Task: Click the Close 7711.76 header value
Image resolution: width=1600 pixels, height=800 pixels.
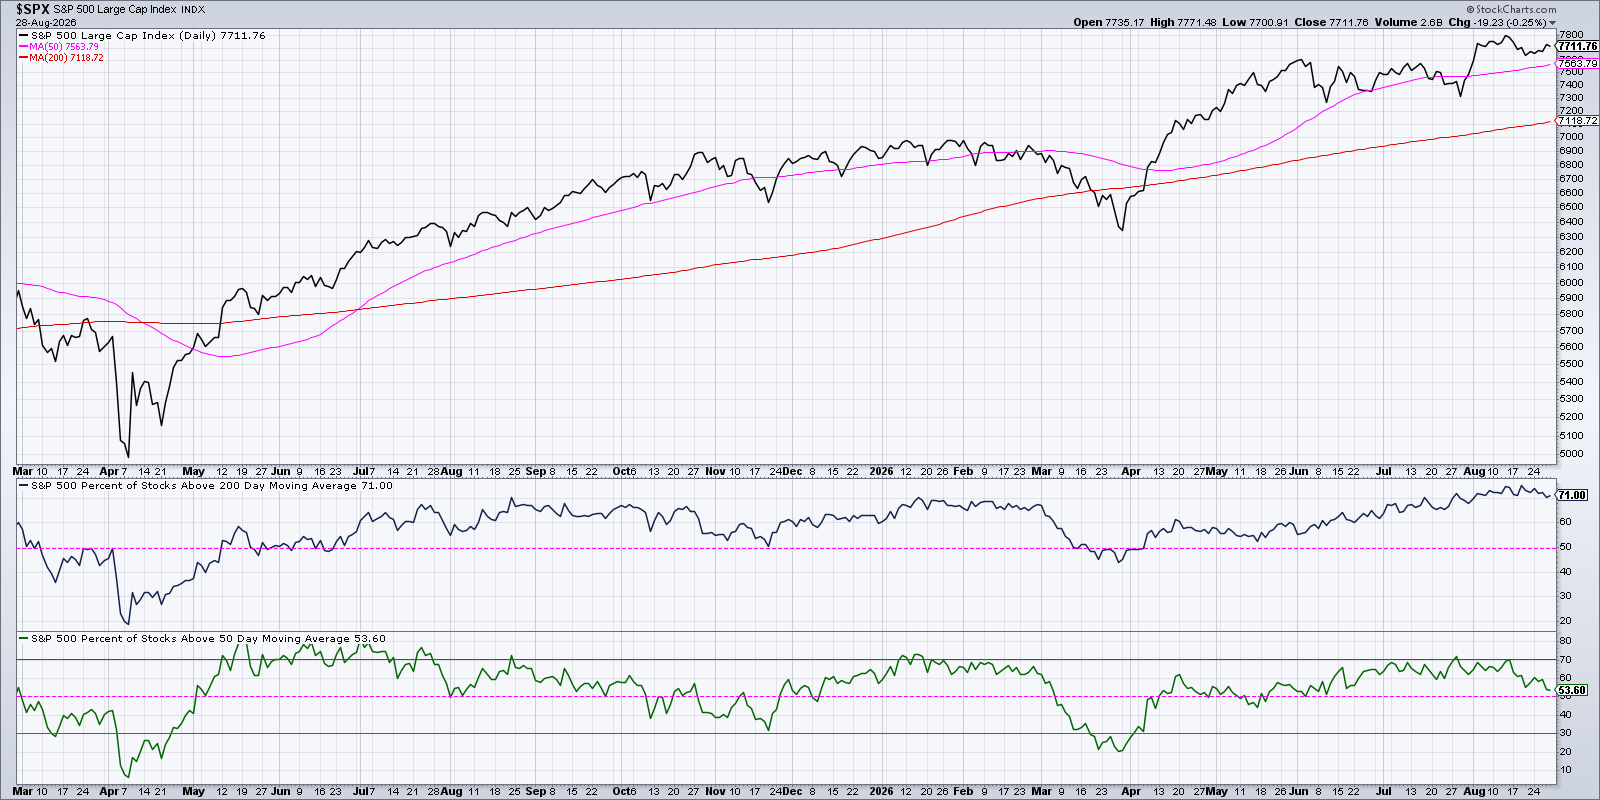Action: pyautogui.click(x=1330, y=22)
